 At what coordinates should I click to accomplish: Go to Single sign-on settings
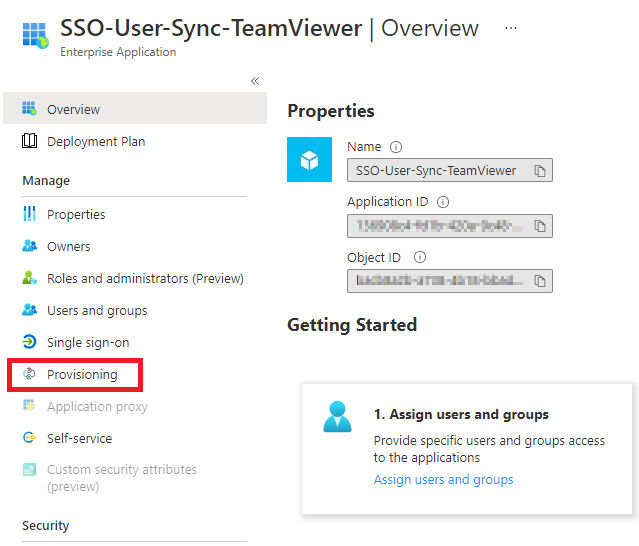tap(88, 342)
